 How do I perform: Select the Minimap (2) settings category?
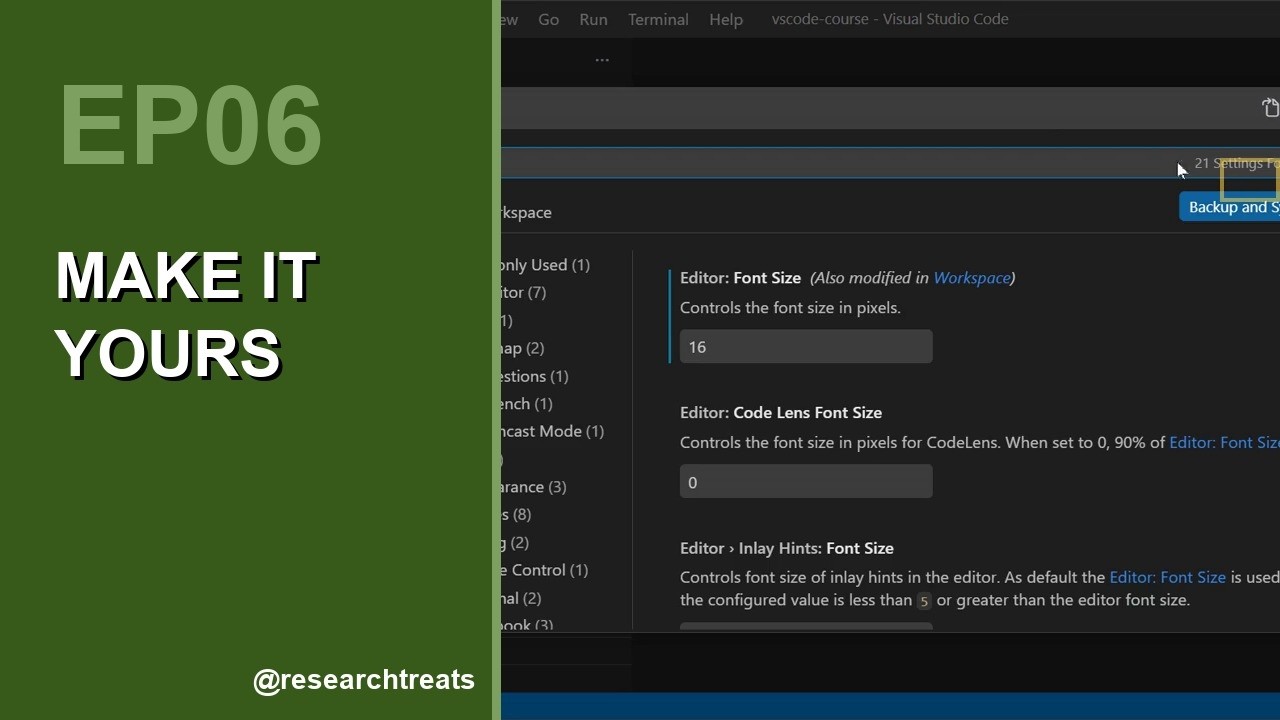523,348
